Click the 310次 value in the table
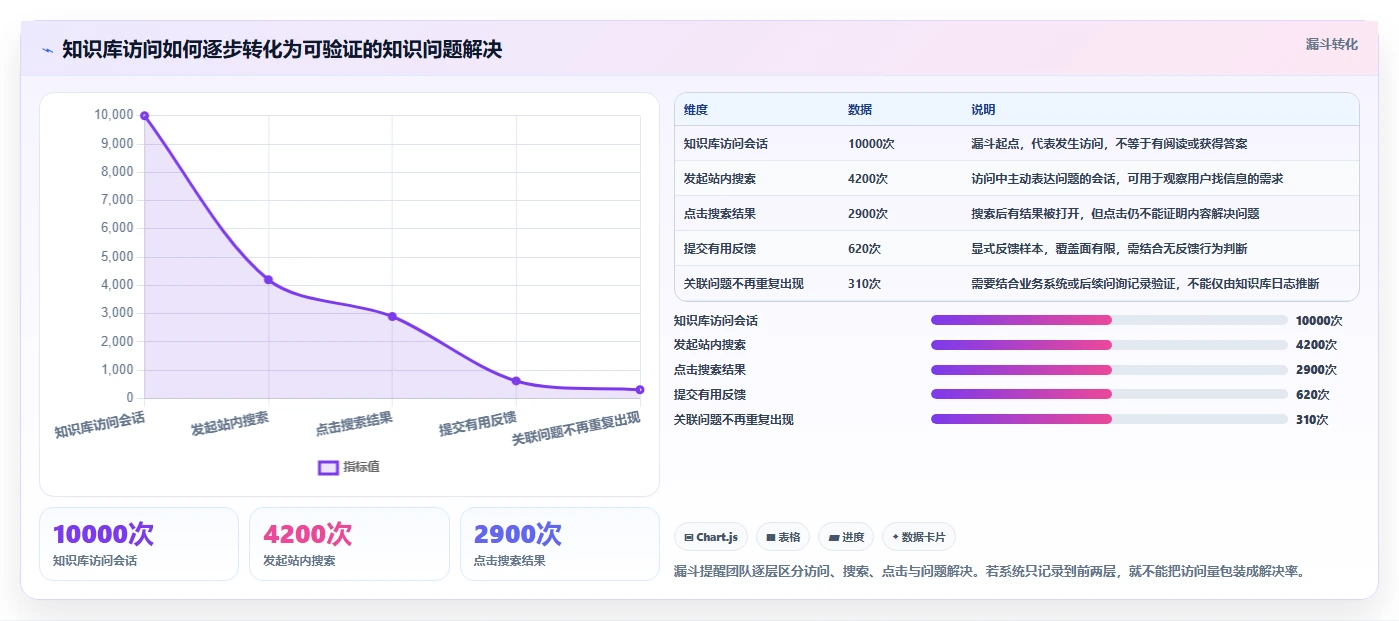This screenshot has width=1399, height=621. click(865, 284)
